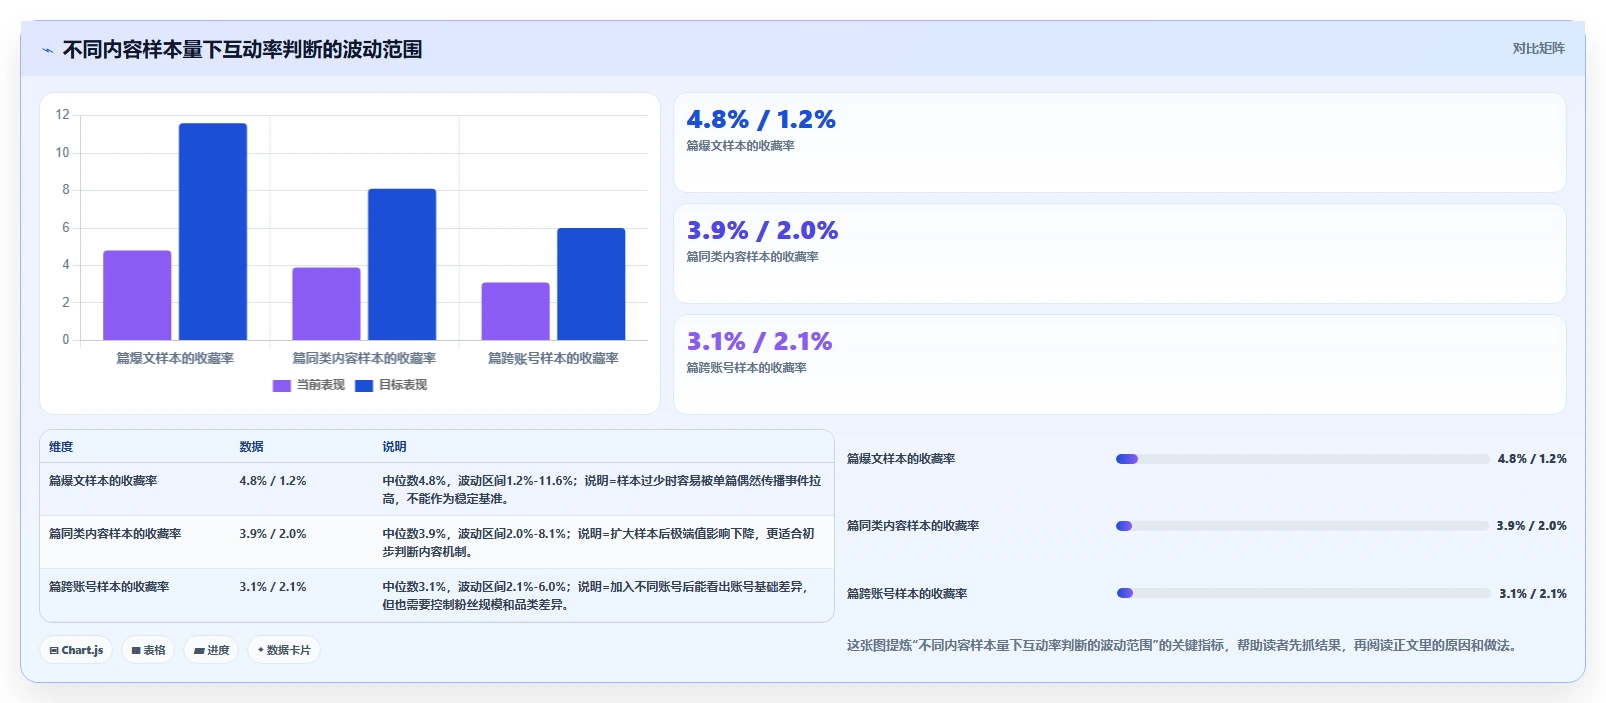Image resolution: width=1606 pixels, height=703 pixels.
Task: Click the explanation starting 中位数3.9%
Action: 598,543
